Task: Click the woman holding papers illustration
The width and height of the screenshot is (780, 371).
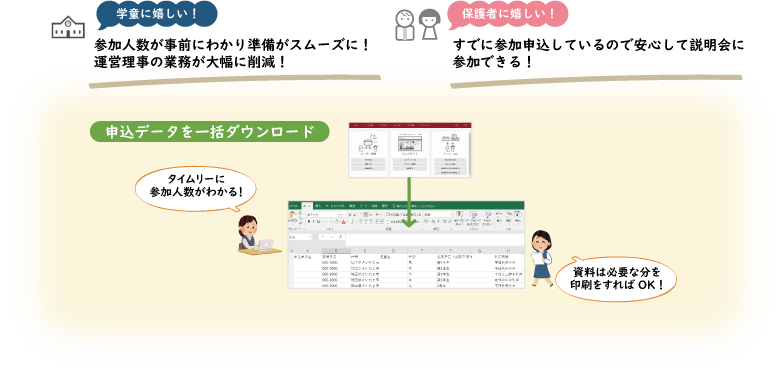Action: point(541,258)
